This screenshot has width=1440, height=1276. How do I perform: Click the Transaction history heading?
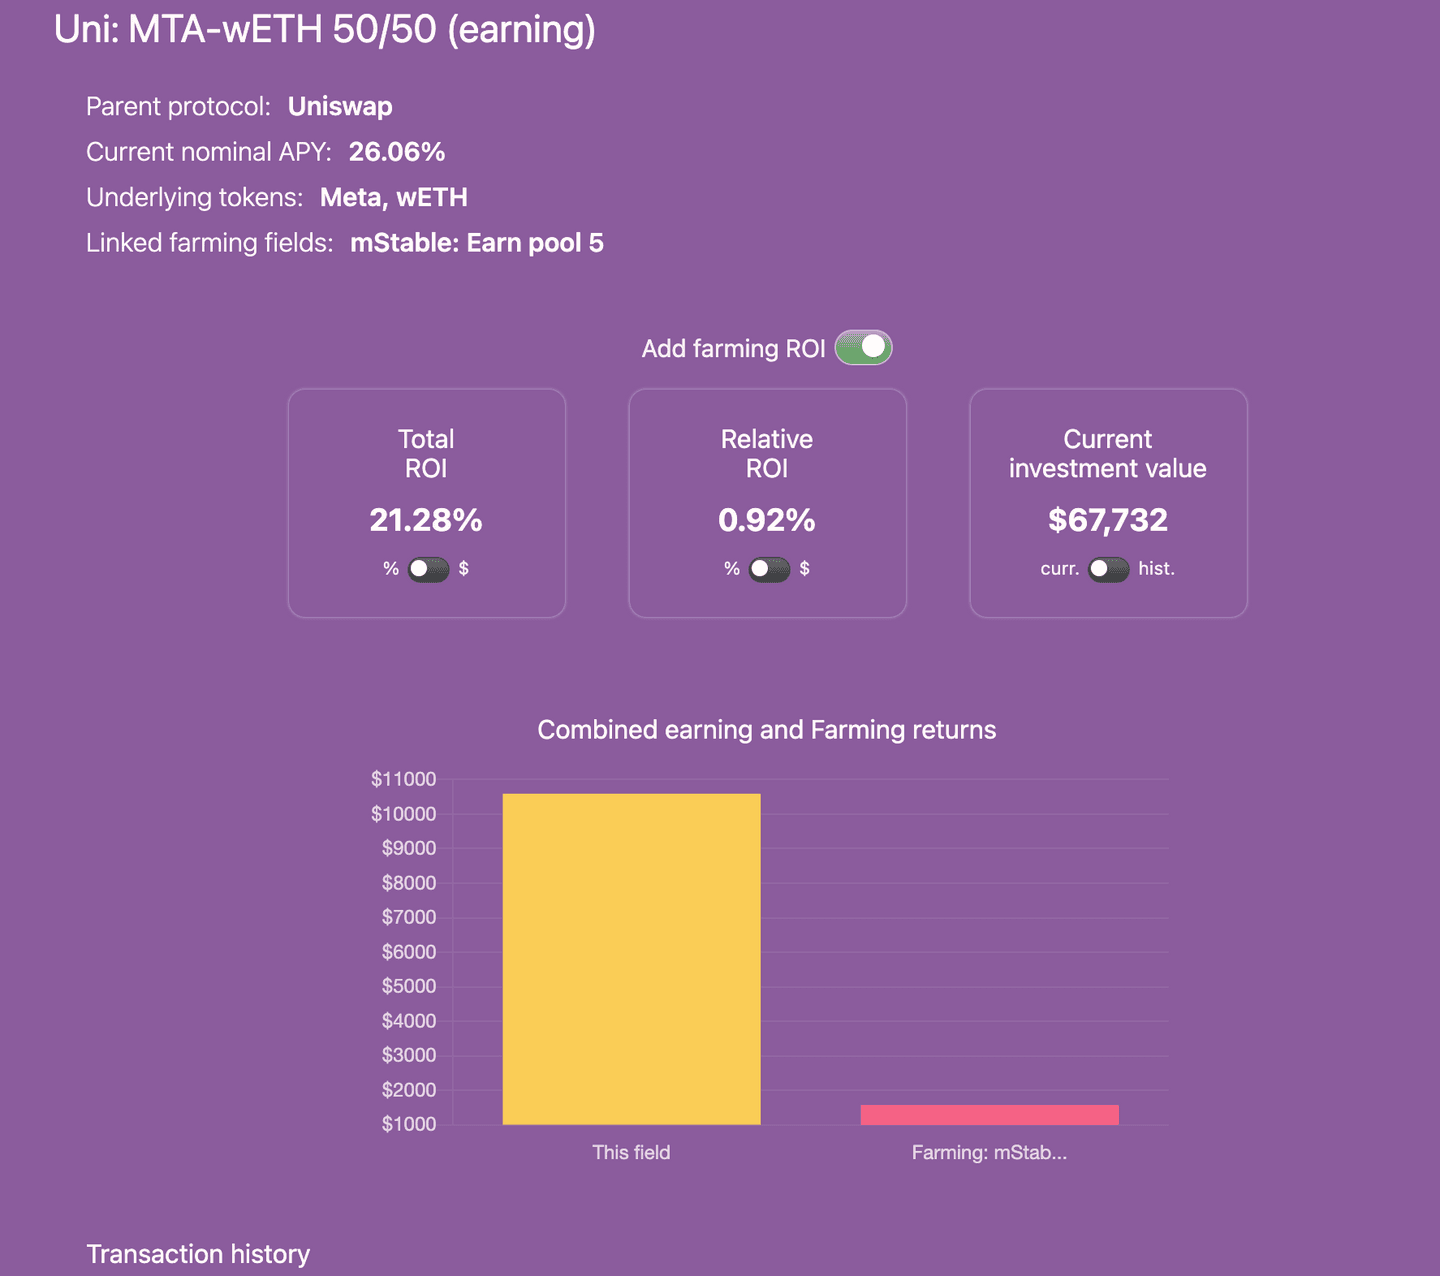pyautogui.click(x=198, y=1254)
